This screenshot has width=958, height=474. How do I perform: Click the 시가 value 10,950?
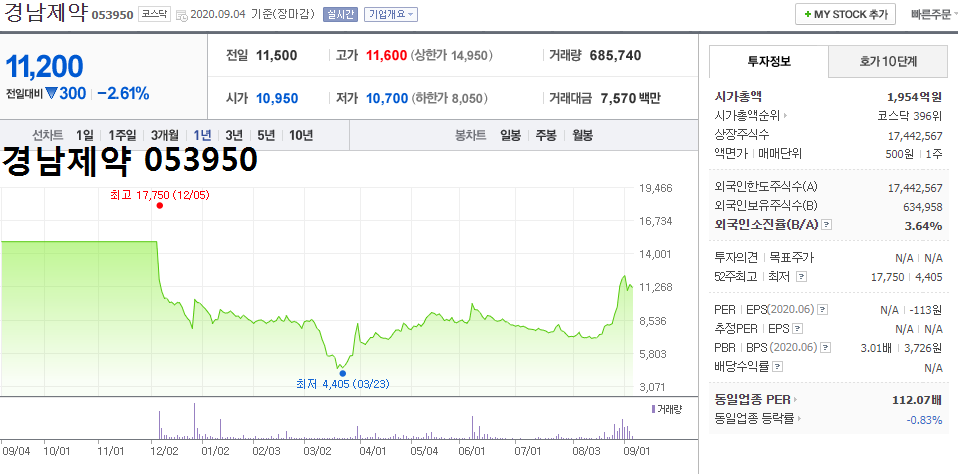(277, 98)
